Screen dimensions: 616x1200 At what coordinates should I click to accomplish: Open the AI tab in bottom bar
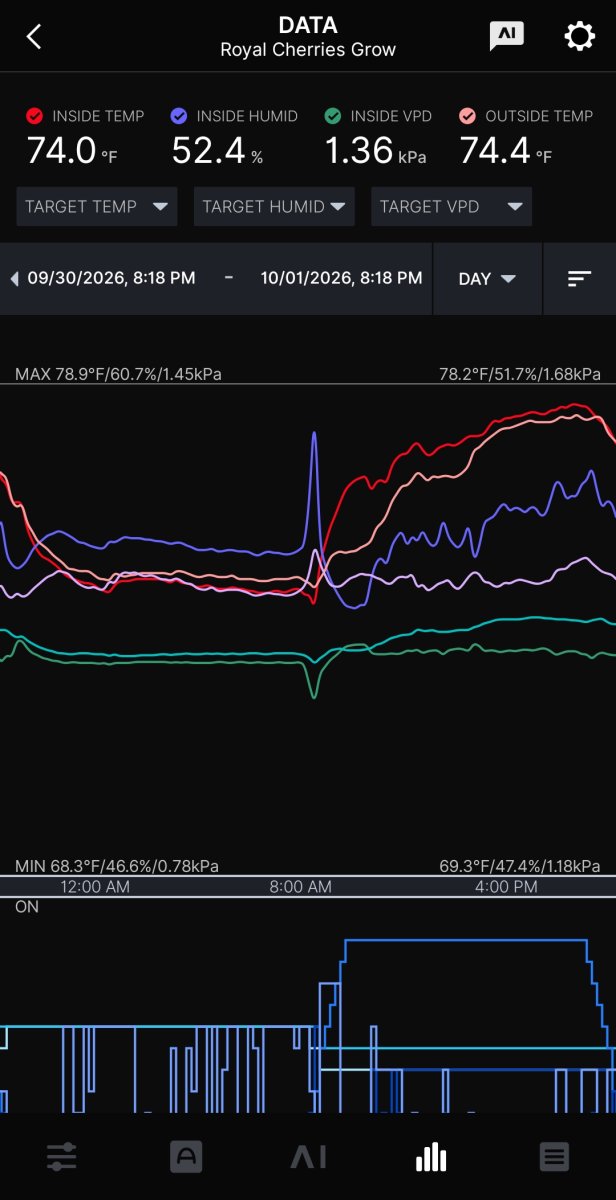pos(308,1158)
